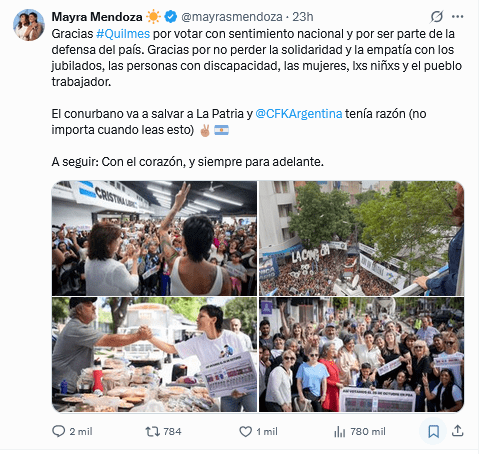Open the group photo with banner

[x=361, y=354]
